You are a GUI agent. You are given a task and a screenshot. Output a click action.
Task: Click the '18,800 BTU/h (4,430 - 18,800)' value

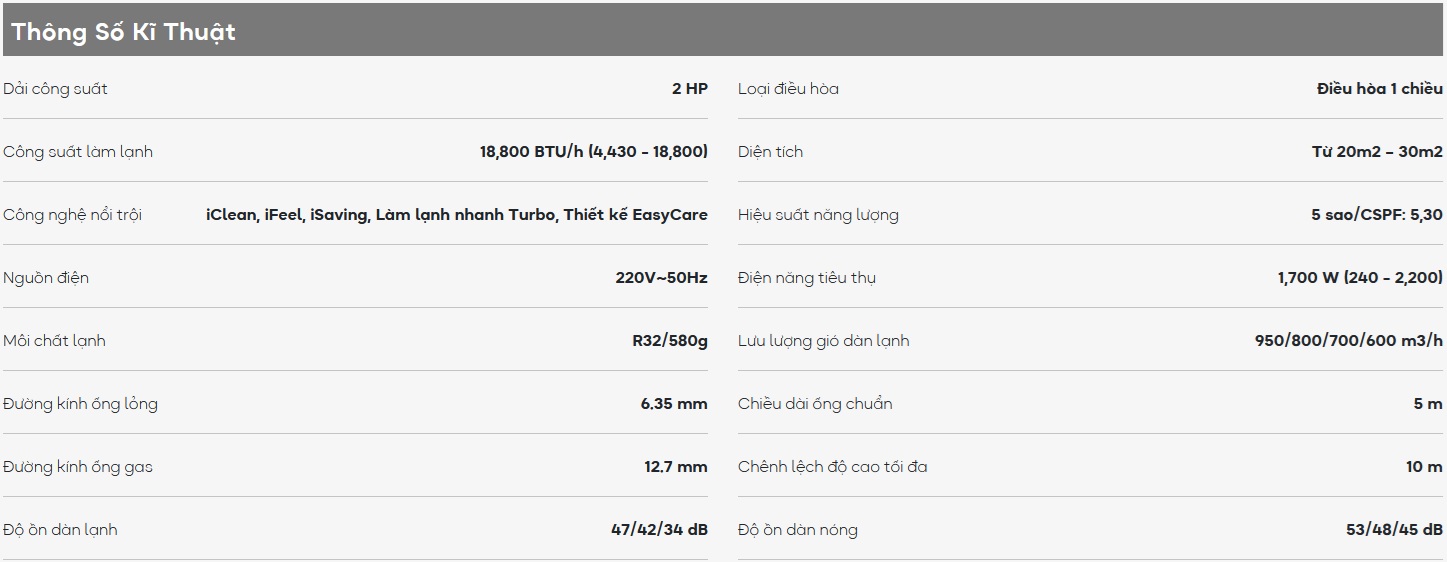pos(594,152)
